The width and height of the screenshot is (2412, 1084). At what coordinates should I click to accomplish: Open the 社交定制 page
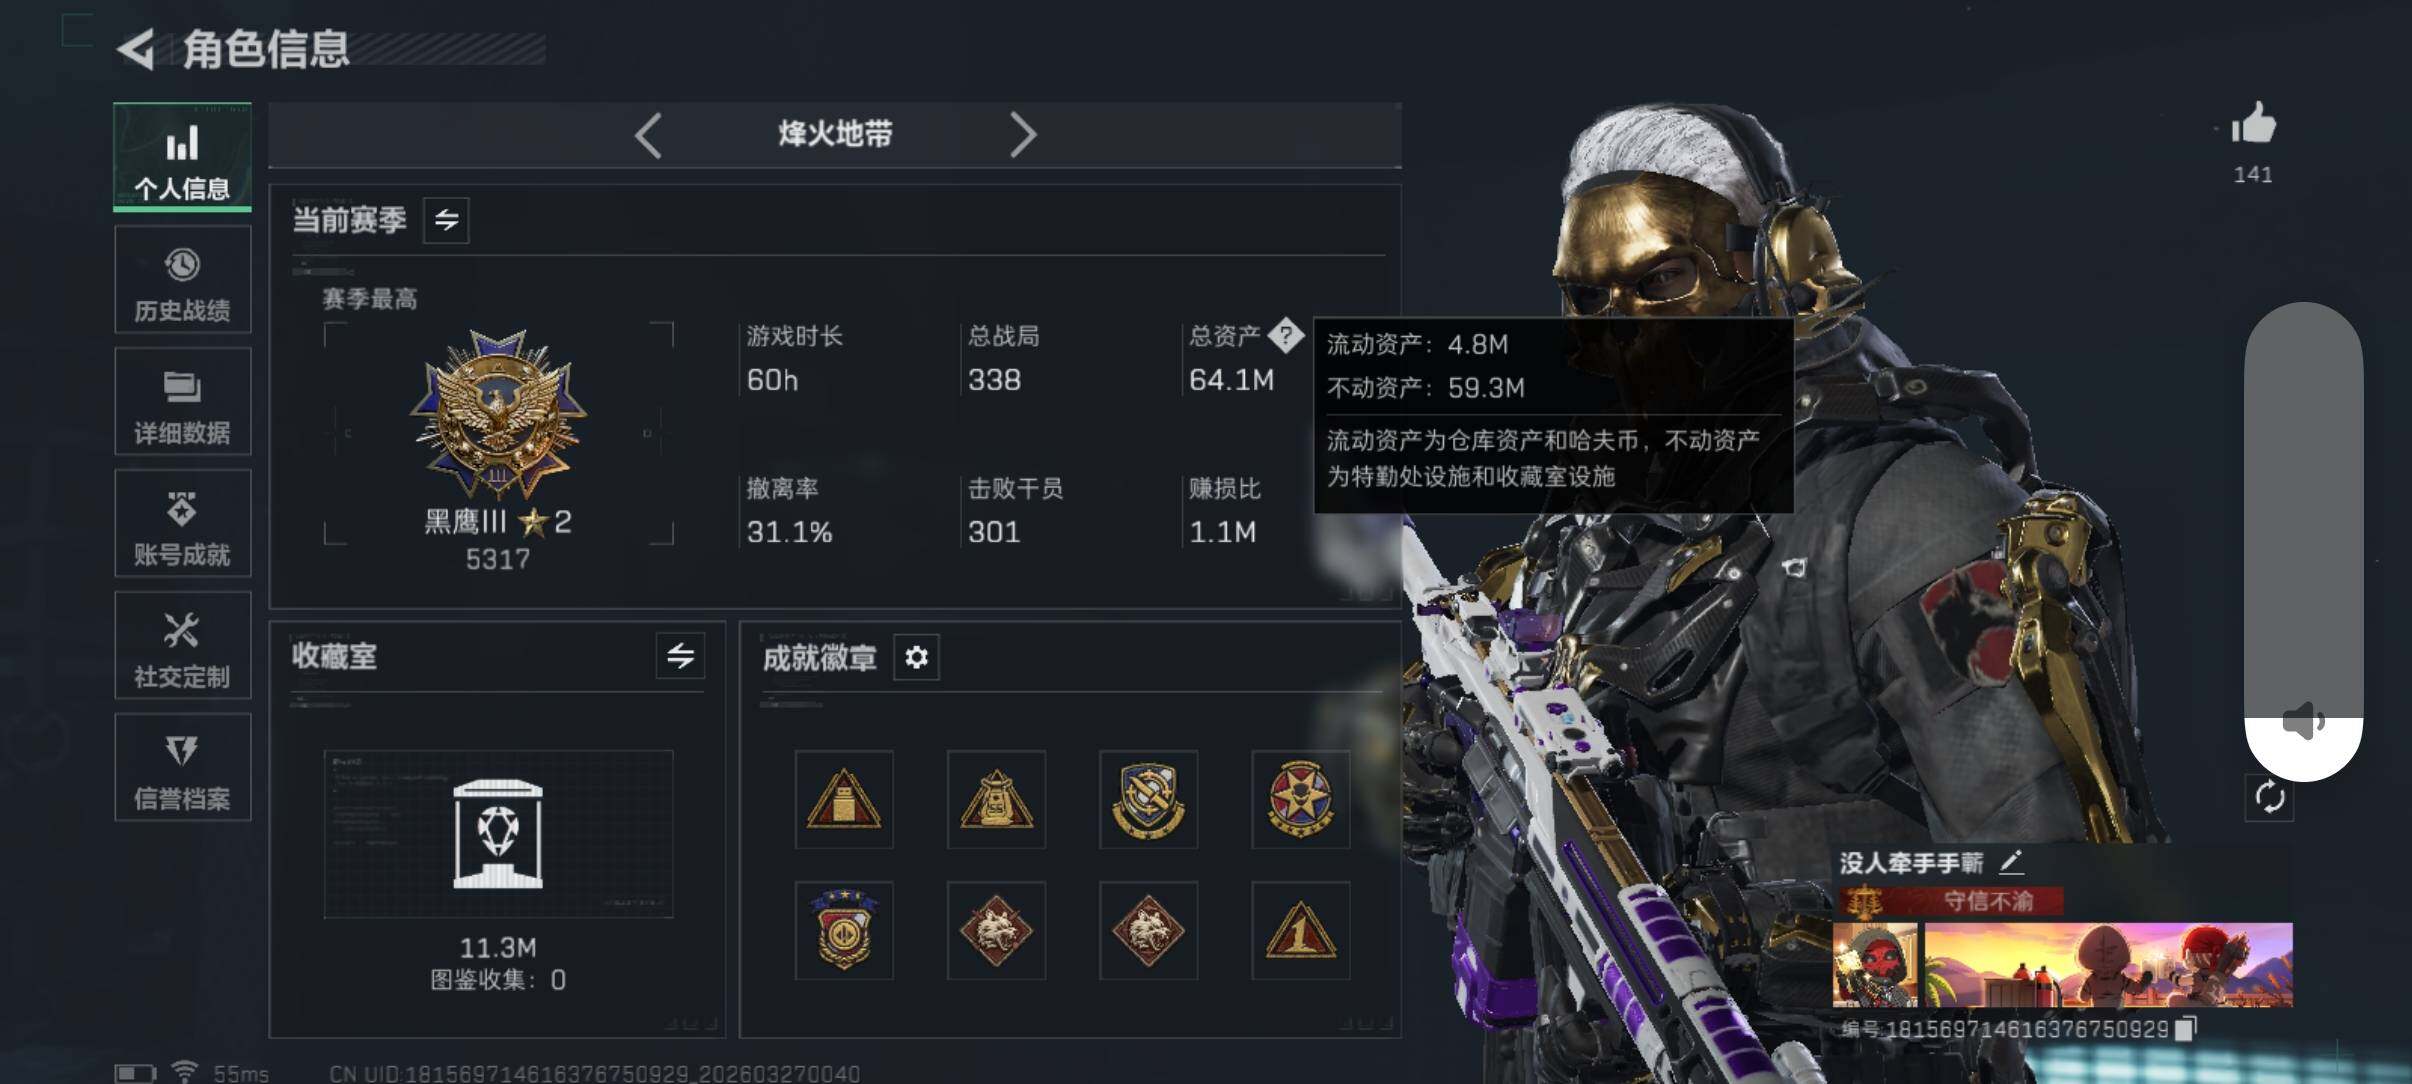182,645
